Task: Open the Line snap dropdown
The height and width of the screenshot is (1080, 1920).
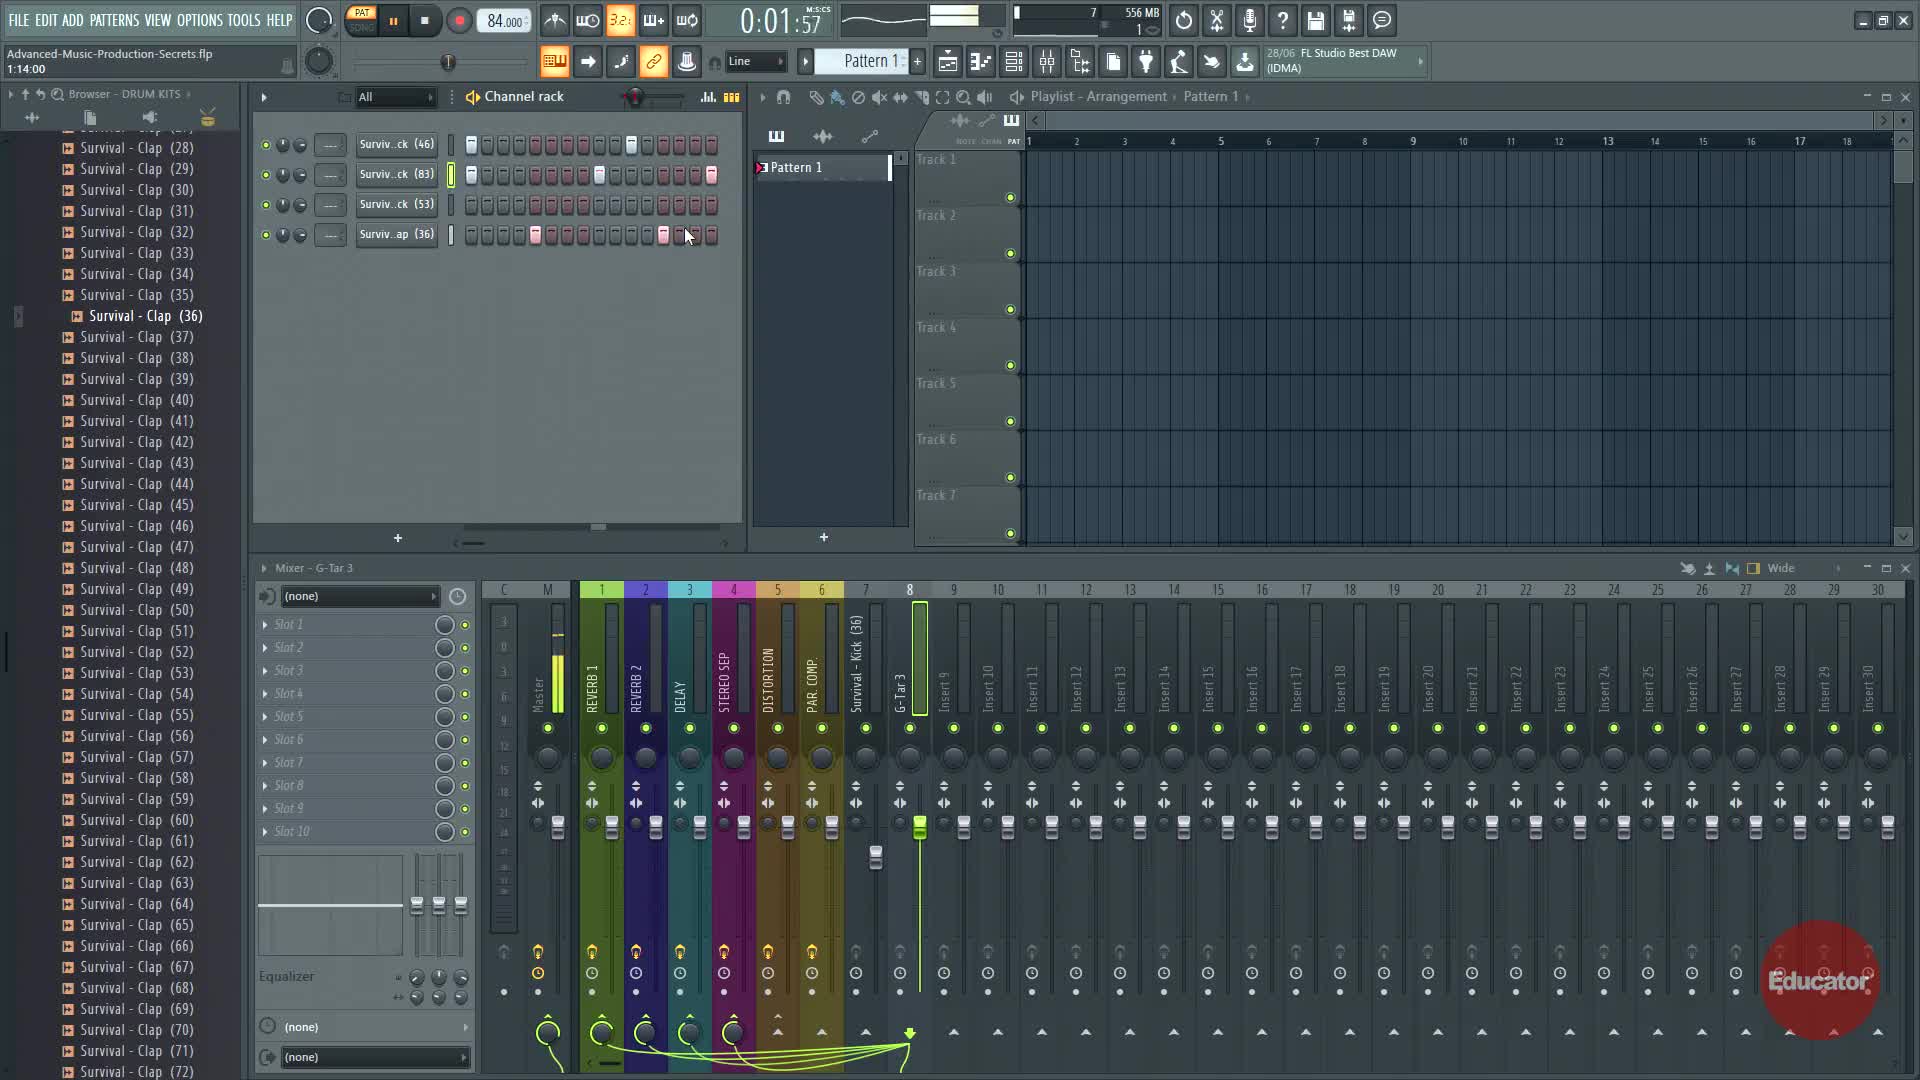Action: [x=757, y=62]
